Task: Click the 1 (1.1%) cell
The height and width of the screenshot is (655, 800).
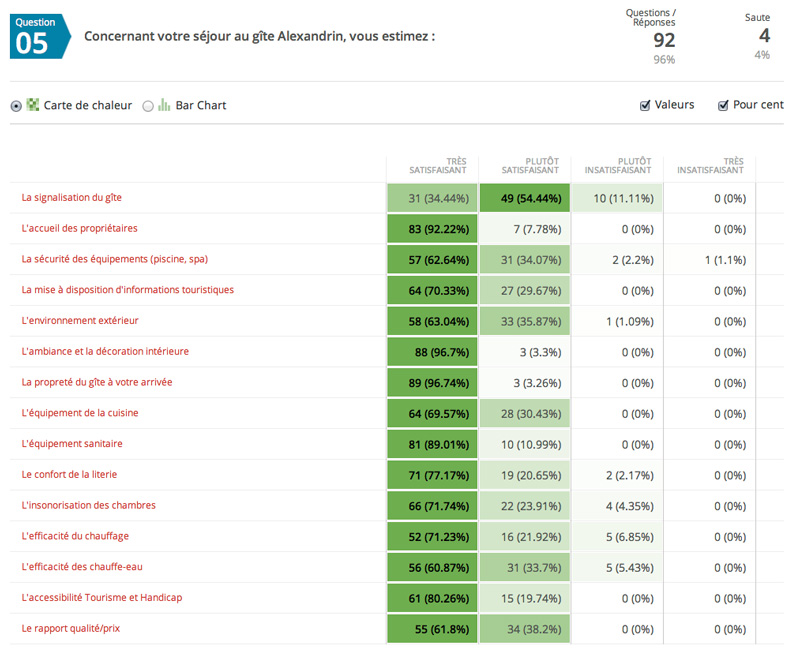Action: point(709,260)
